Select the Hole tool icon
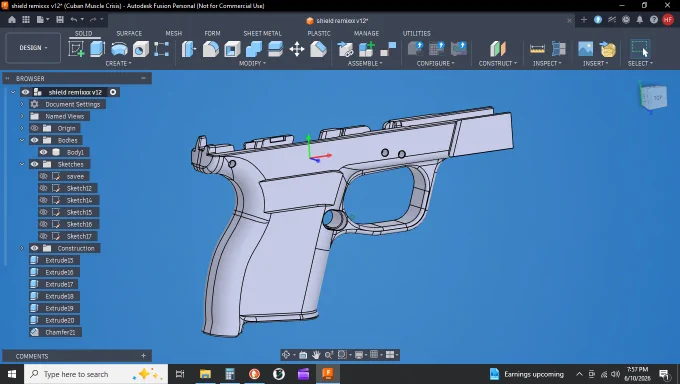This screenshot has height=384, width=680. [x=141, y=49]
